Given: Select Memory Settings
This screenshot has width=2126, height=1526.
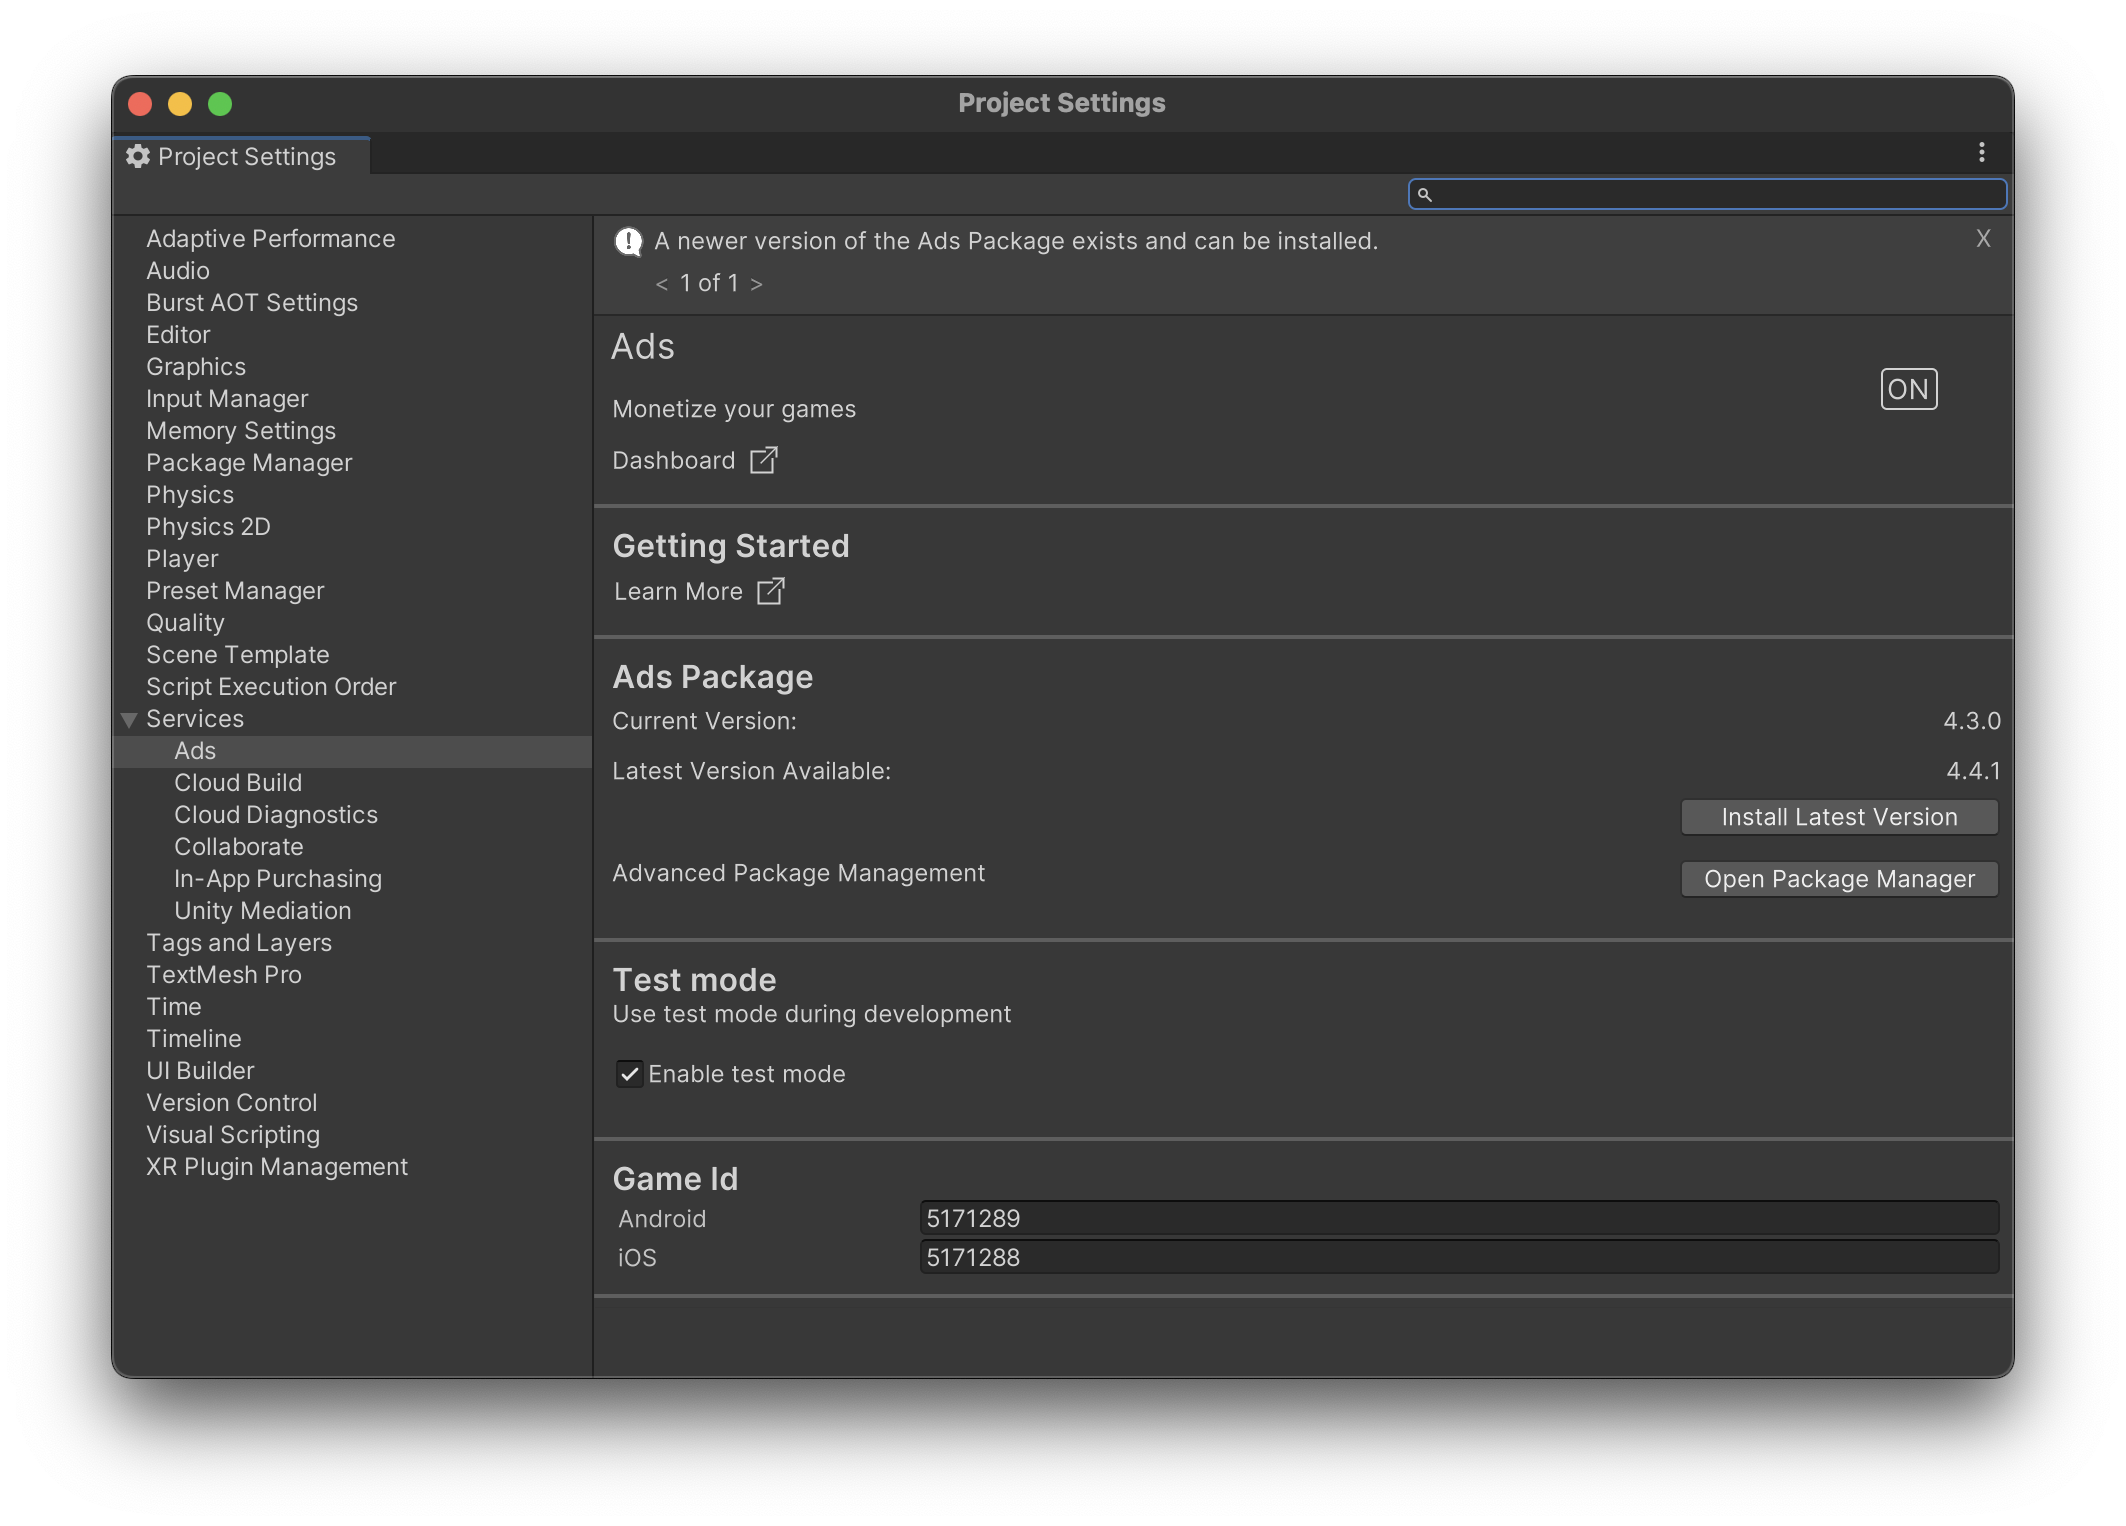Looking at the screenshot, I should click(x=241, y=430).
